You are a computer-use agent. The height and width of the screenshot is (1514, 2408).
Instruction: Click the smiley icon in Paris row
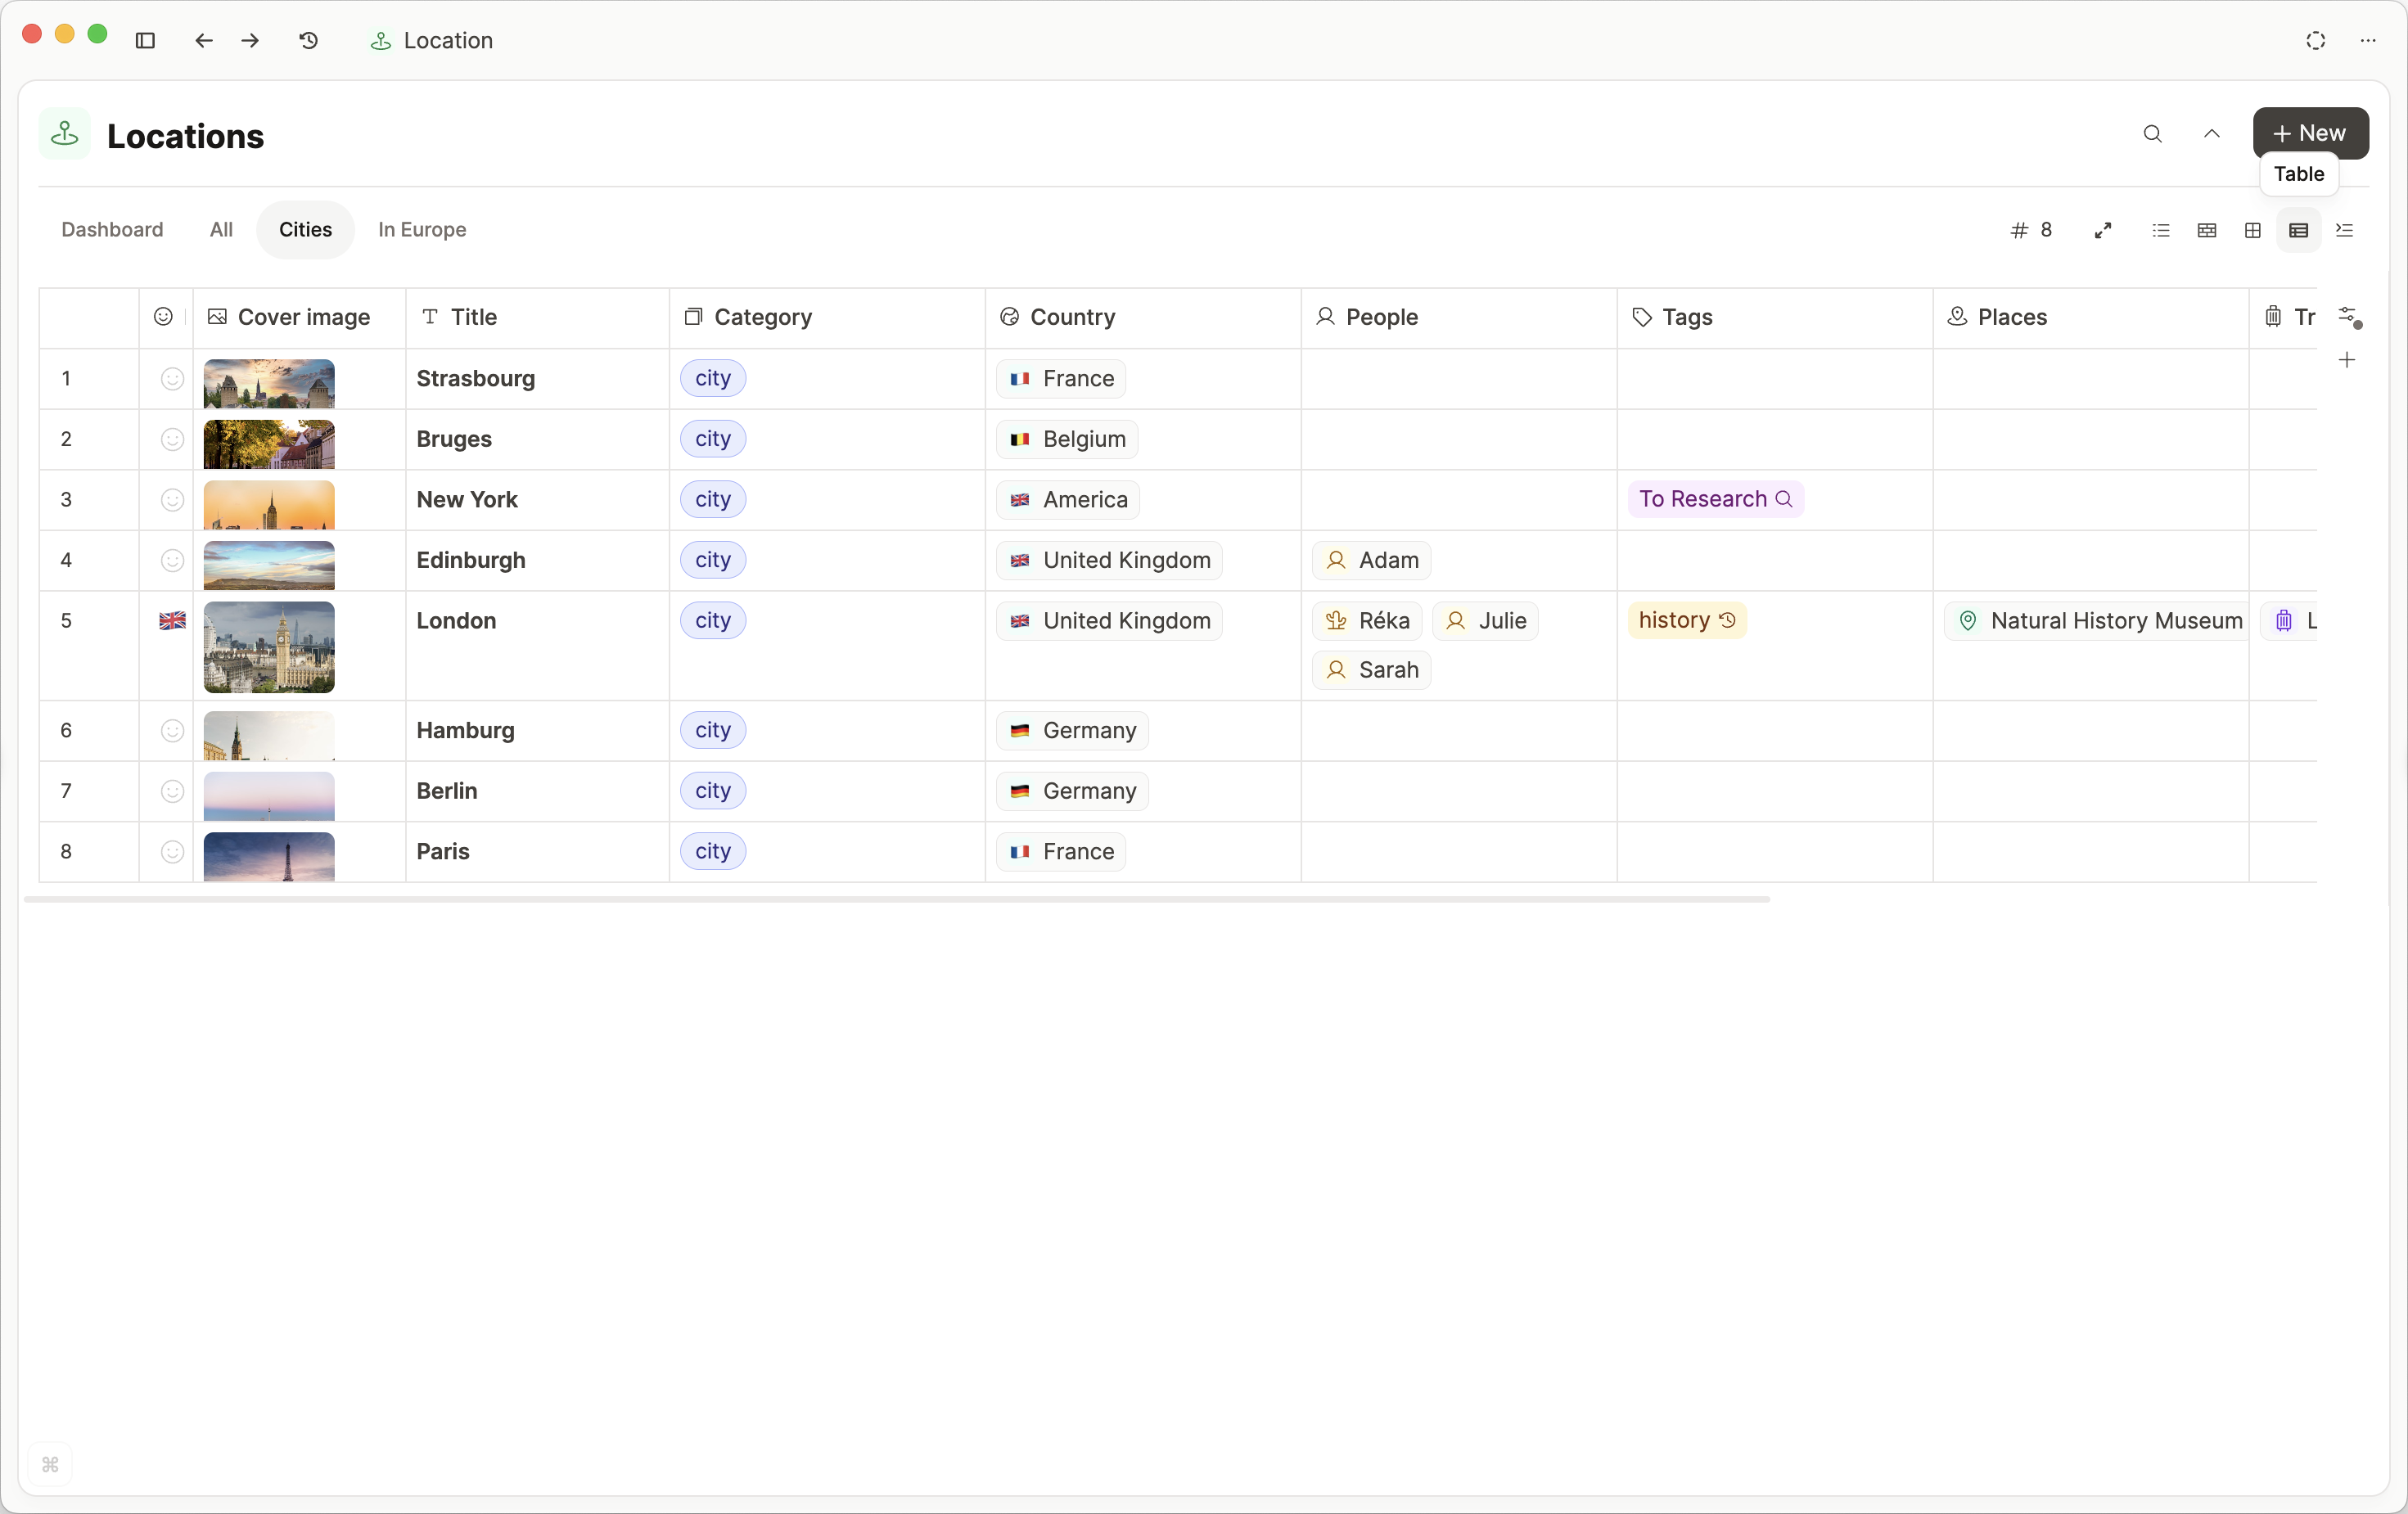tap(172, 852)
